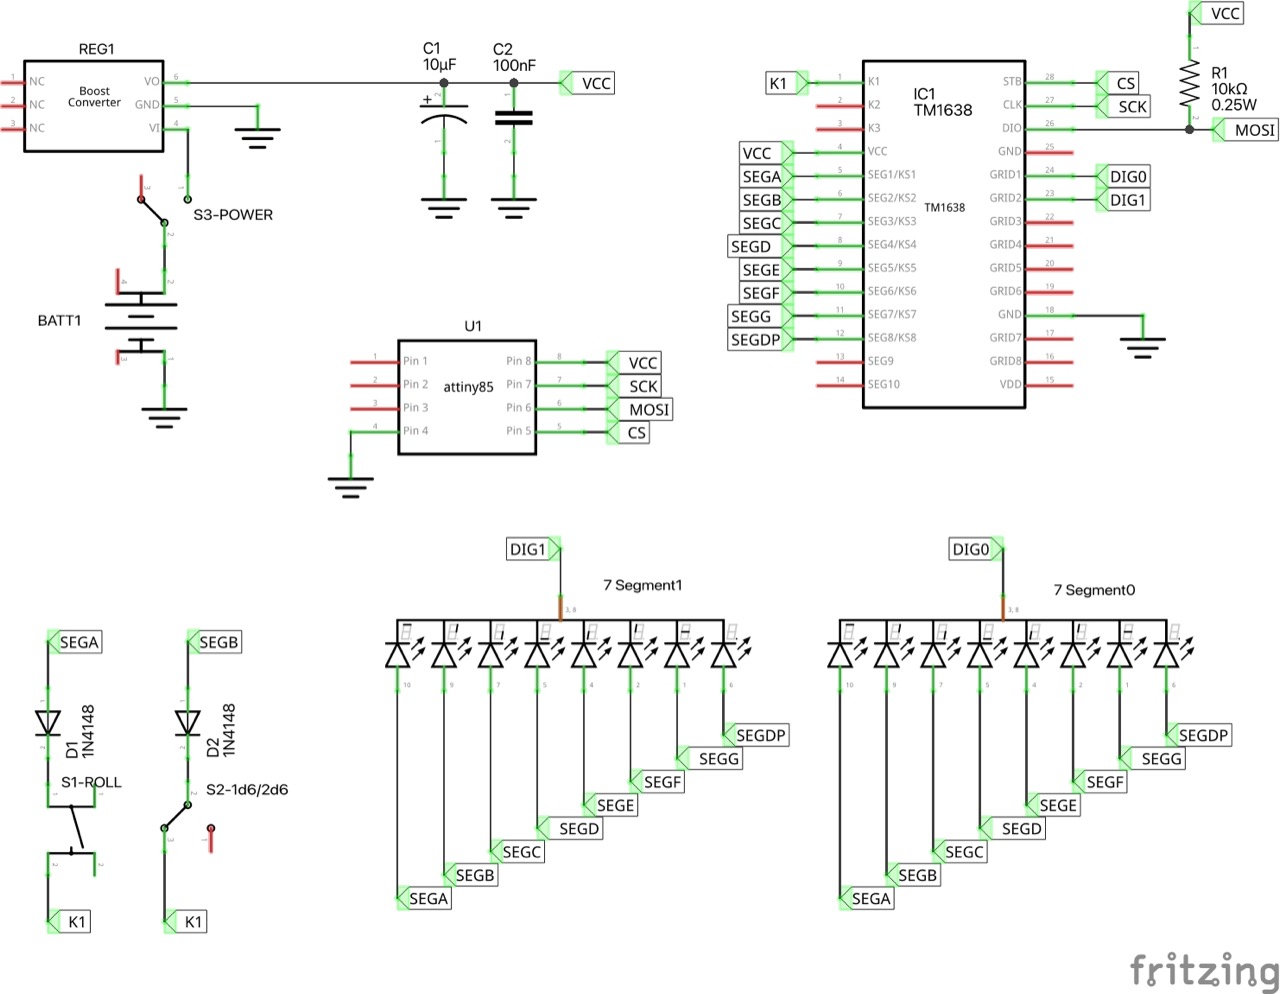
Task: Click the SEGG net label left of TM1638
Action: click(760, 316)
